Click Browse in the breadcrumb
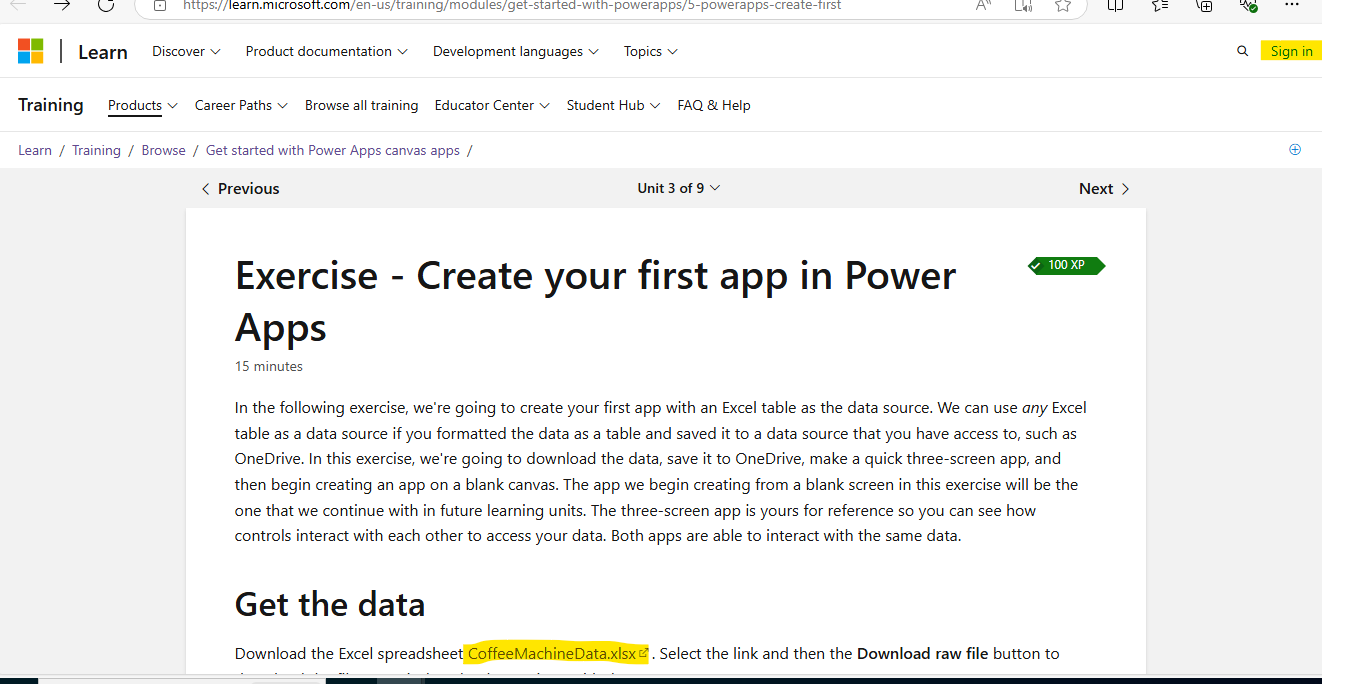Viewport: 1348px width, 684px height. pyautogui.click(x=164, y=150)
